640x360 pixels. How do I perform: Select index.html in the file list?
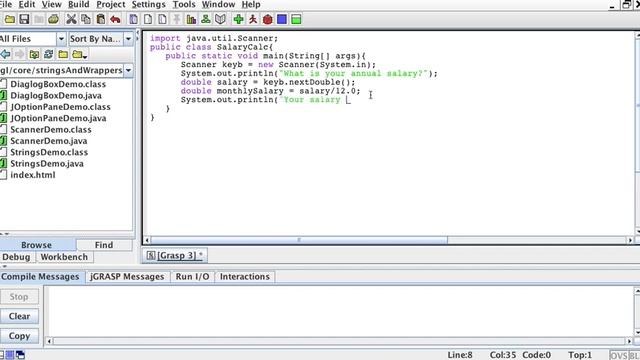[x=33, y=175]
